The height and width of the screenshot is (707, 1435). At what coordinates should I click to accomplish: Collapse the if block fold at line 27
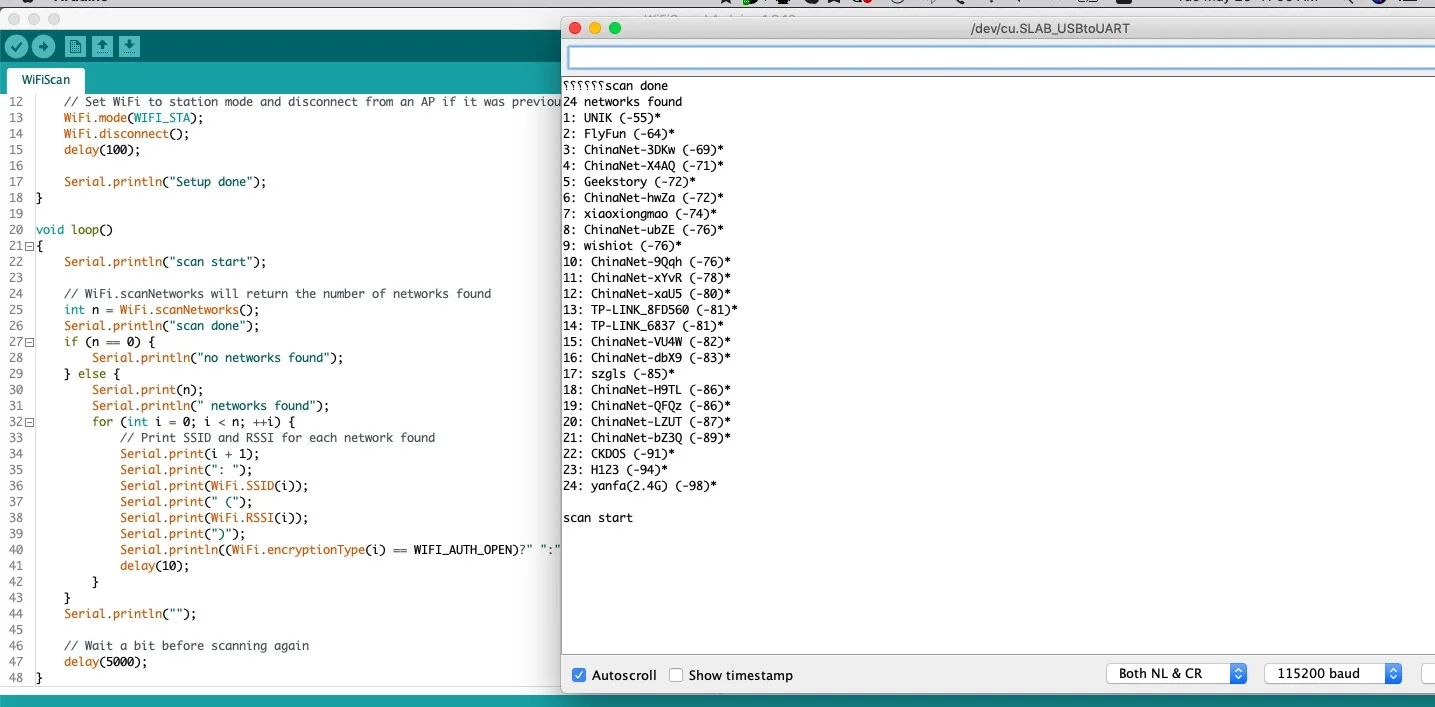pyautogui.click(x=30, y=342)
